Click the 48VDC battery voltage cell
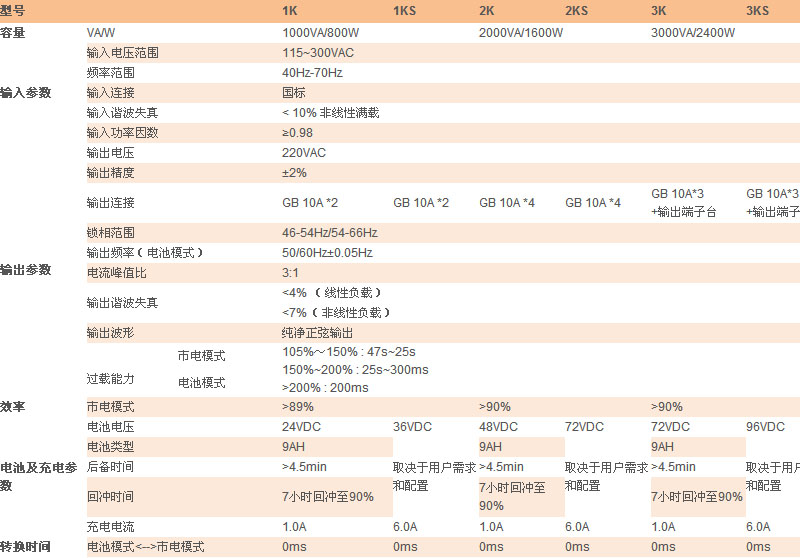The height and width of the screenshot is (558, 801). click(x=498, y=427)
